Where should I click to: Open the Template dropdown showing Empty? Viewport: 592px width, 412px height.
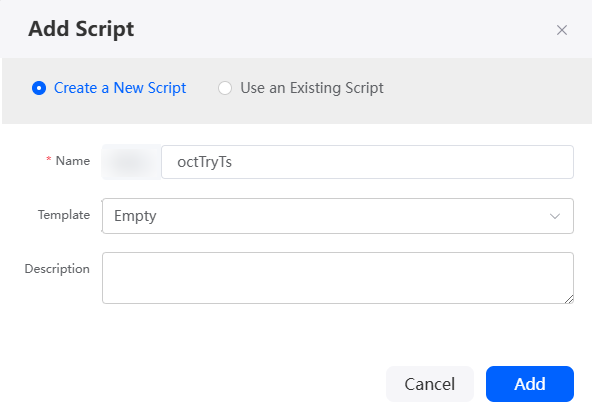338,216
